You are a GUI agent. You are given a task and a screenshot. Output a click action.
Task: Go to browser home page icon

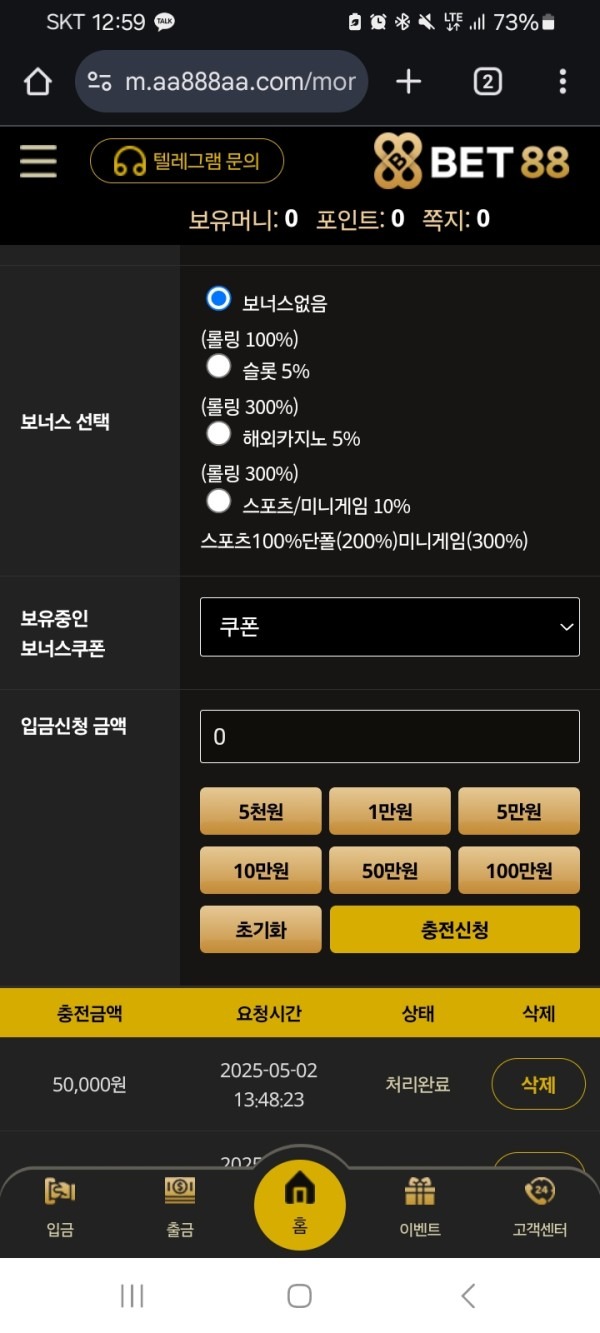(x=38, y=82)
